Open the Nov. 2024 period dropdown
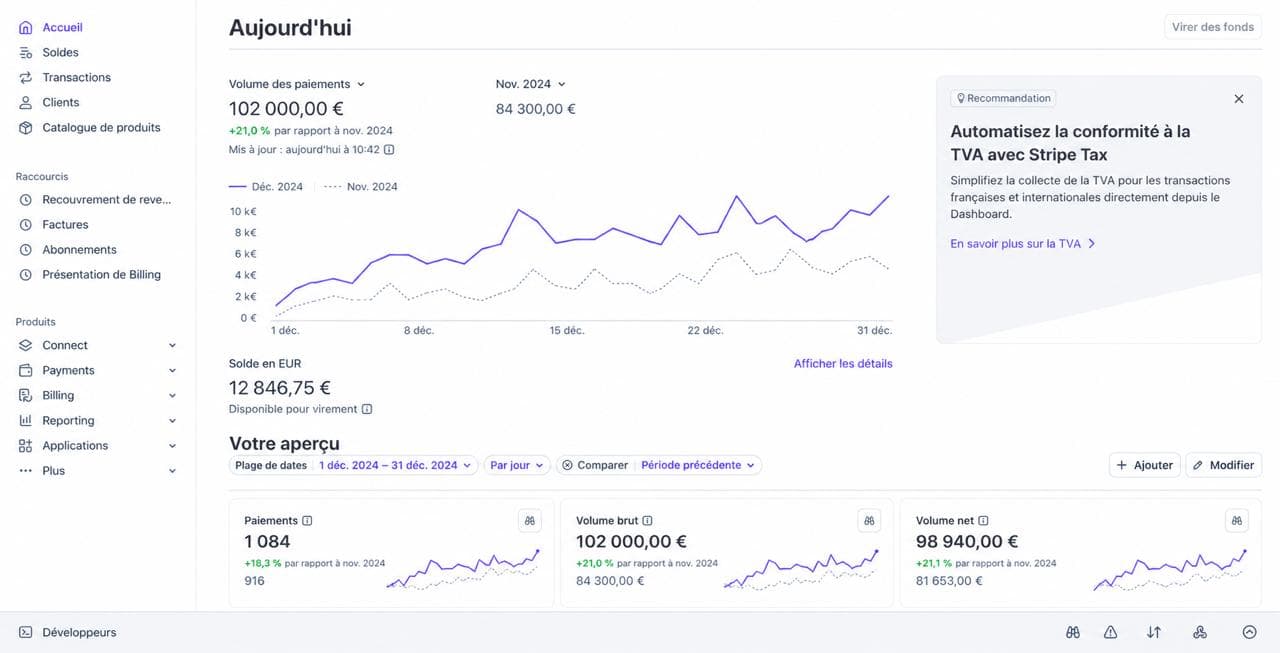The width and height of the screenshot is (1280, 653). coord(531,84)
